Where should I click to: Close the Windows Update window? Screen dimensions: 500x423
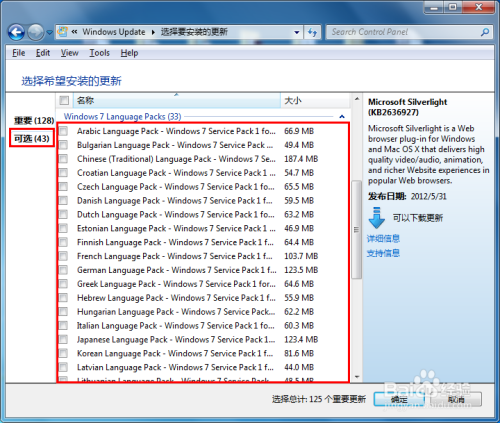tap(479, 7)
